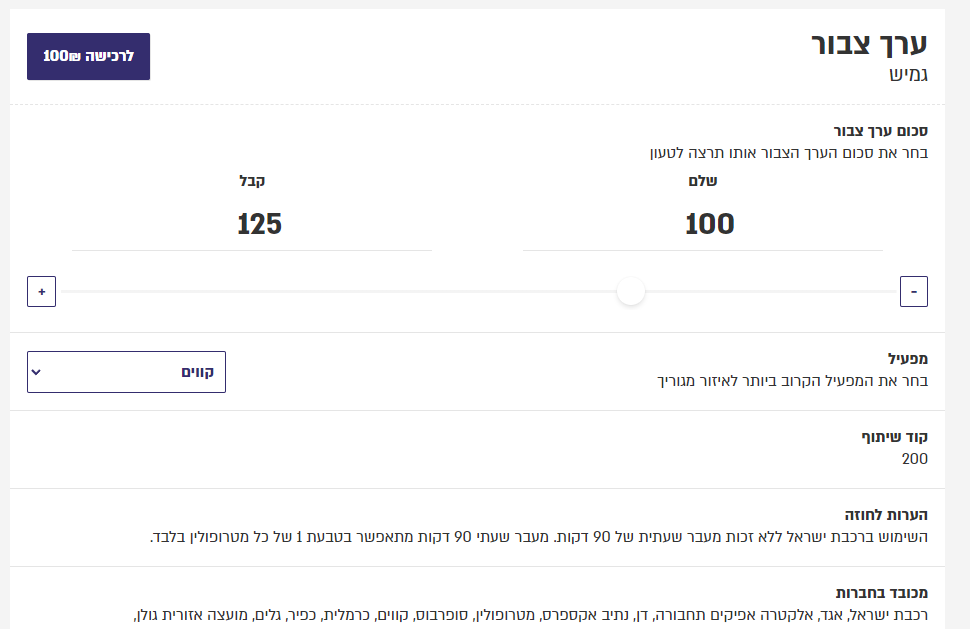The width and height of the screenshot is (970, 629).
Task: Click the מפעיל section label
Action: click(x=908, y=358)
